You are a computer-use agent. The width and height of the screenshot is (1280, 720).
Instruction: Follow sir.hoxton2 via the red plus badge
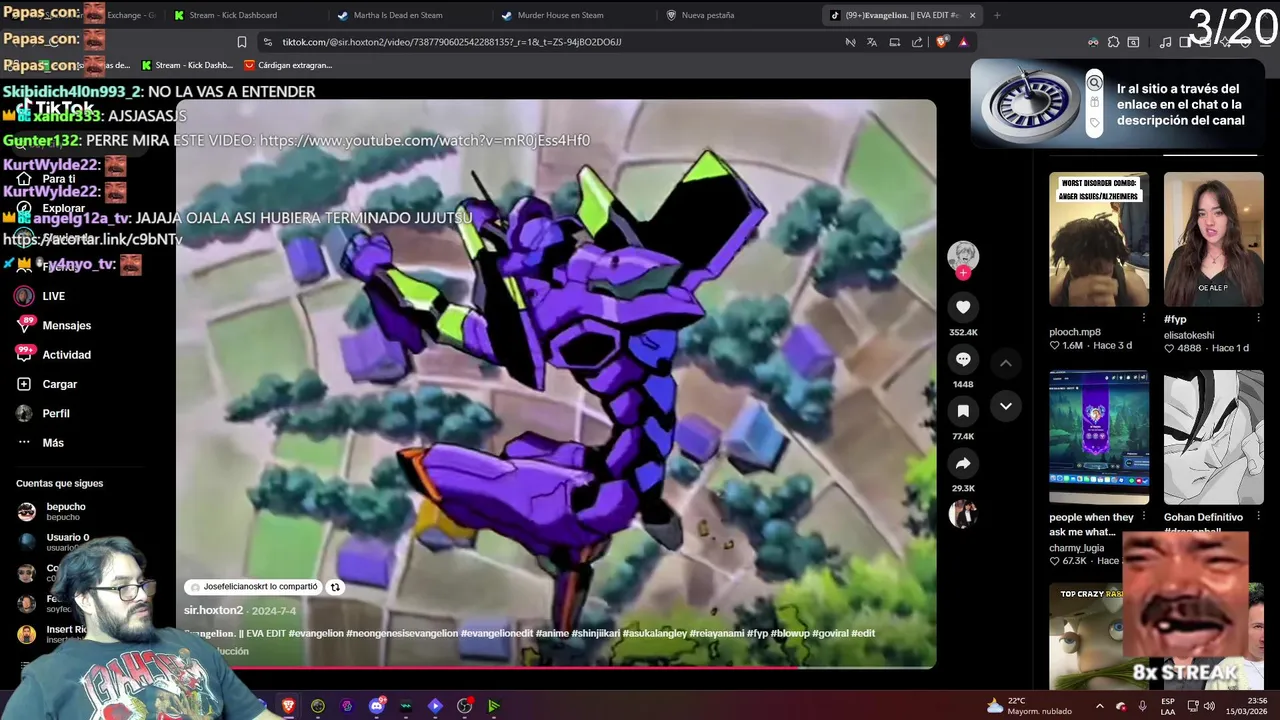(x=963, y=272)
